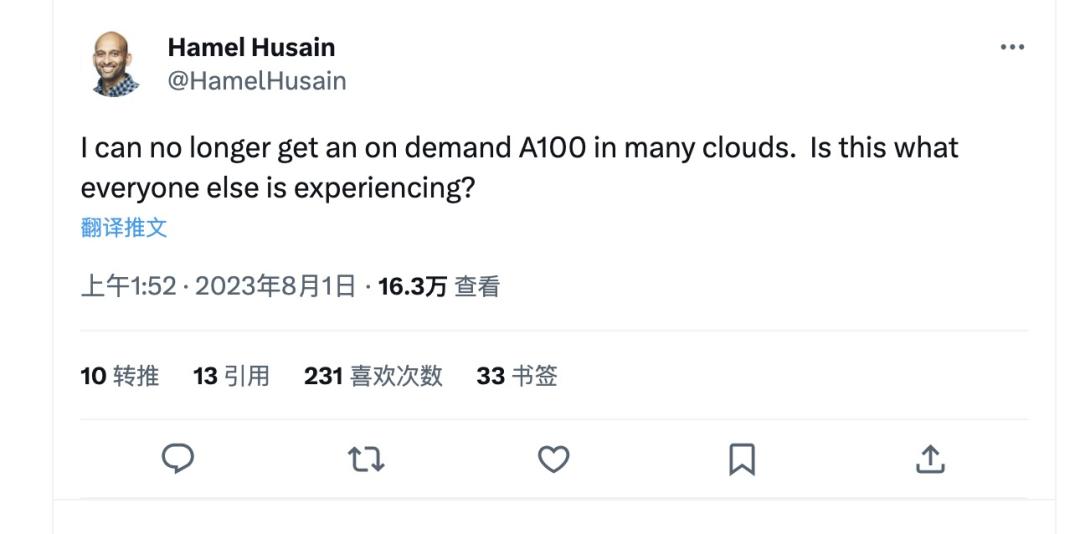Viewport: 1080px width, 534px height.
Task: Click the 2023年8月1日 date text
Action: (275, 287)
